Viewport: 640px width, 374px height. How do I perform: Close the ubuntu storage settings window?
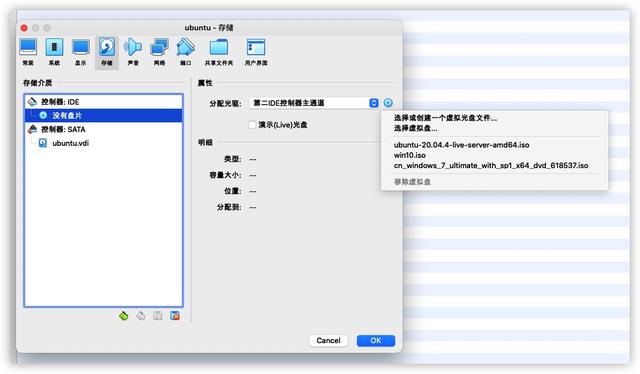coord(24,28)
